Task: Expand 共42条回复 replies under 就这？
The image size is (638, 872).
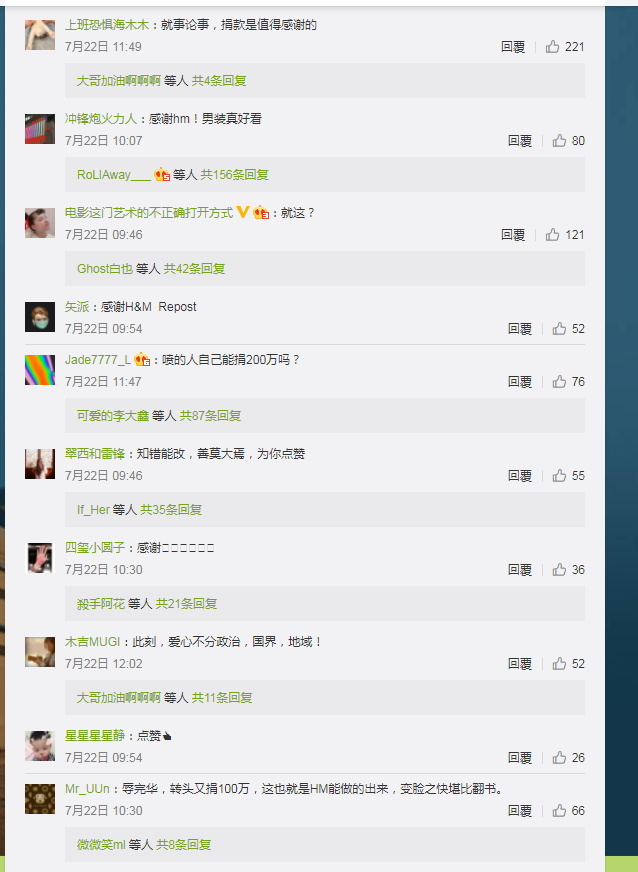Action: coord(194,269)
